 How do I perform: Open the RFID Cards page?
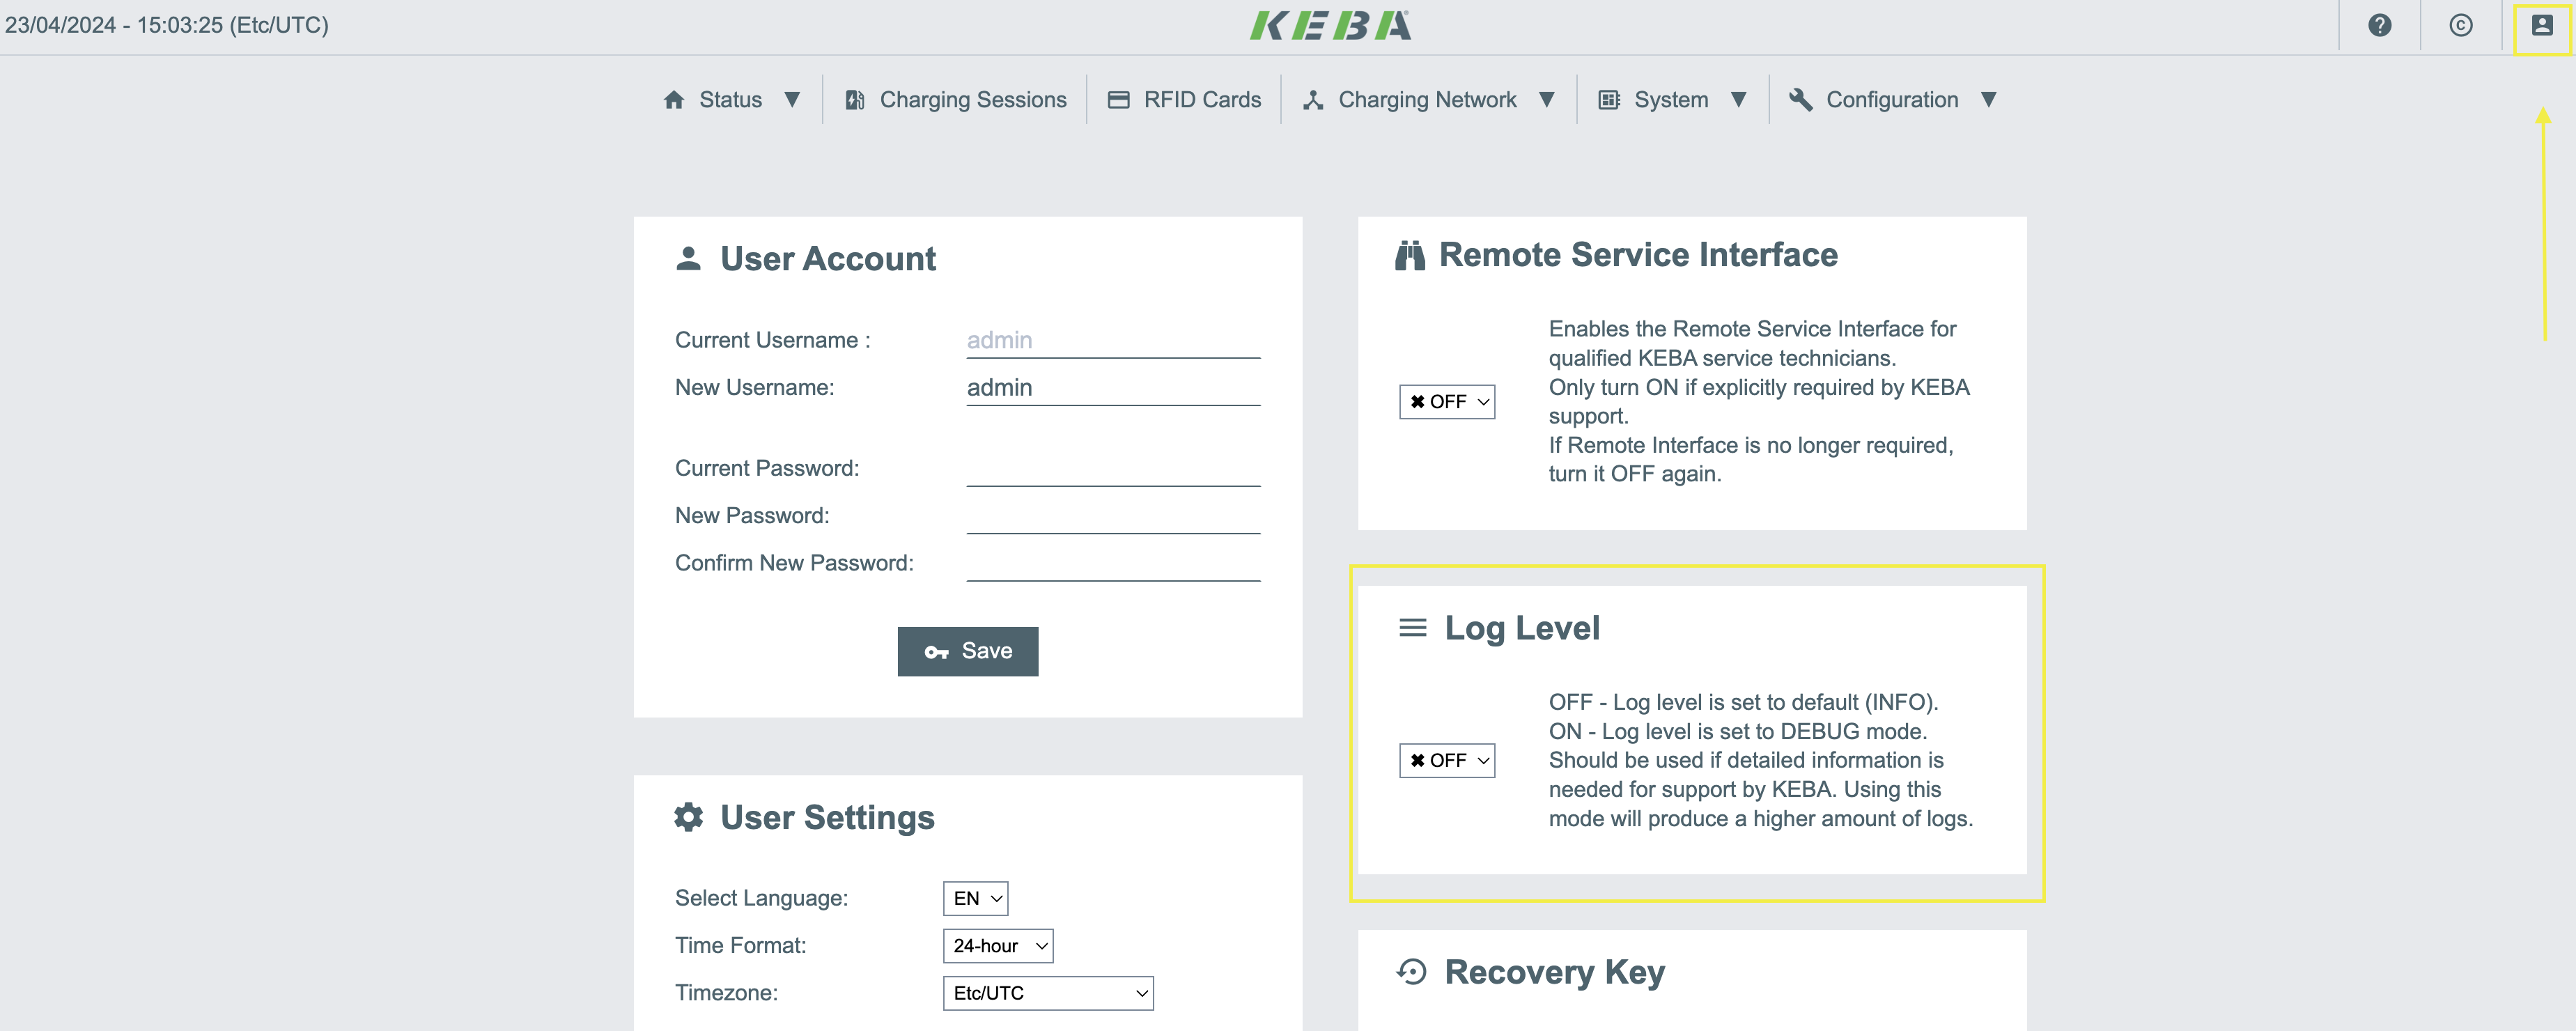tap(1202, 100)
